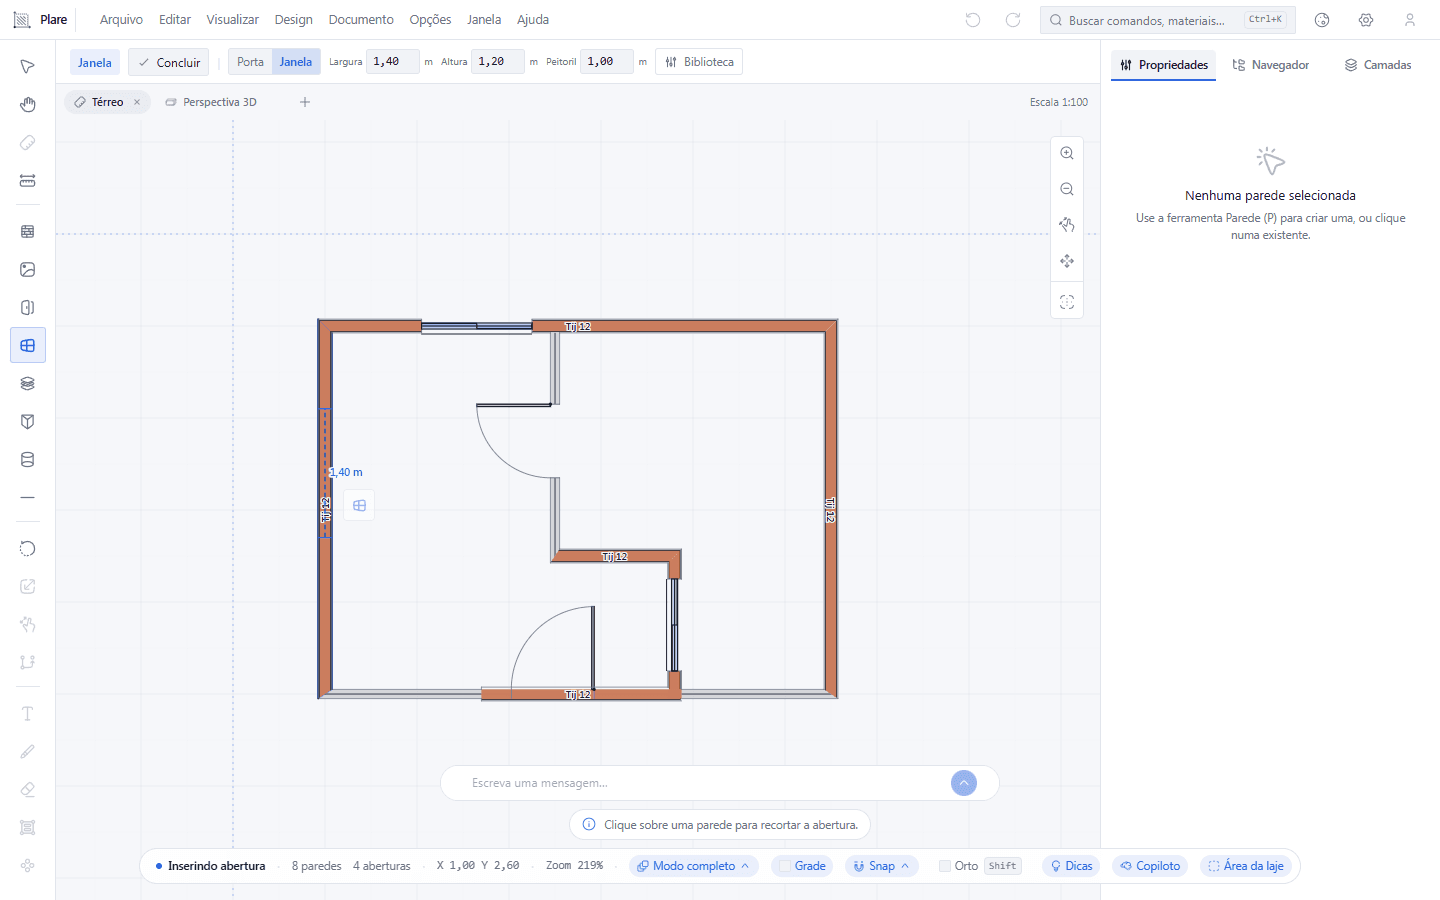Expand the Snap options dropdown
This screenshot has width=1440, height=900.
pos(881,866)
